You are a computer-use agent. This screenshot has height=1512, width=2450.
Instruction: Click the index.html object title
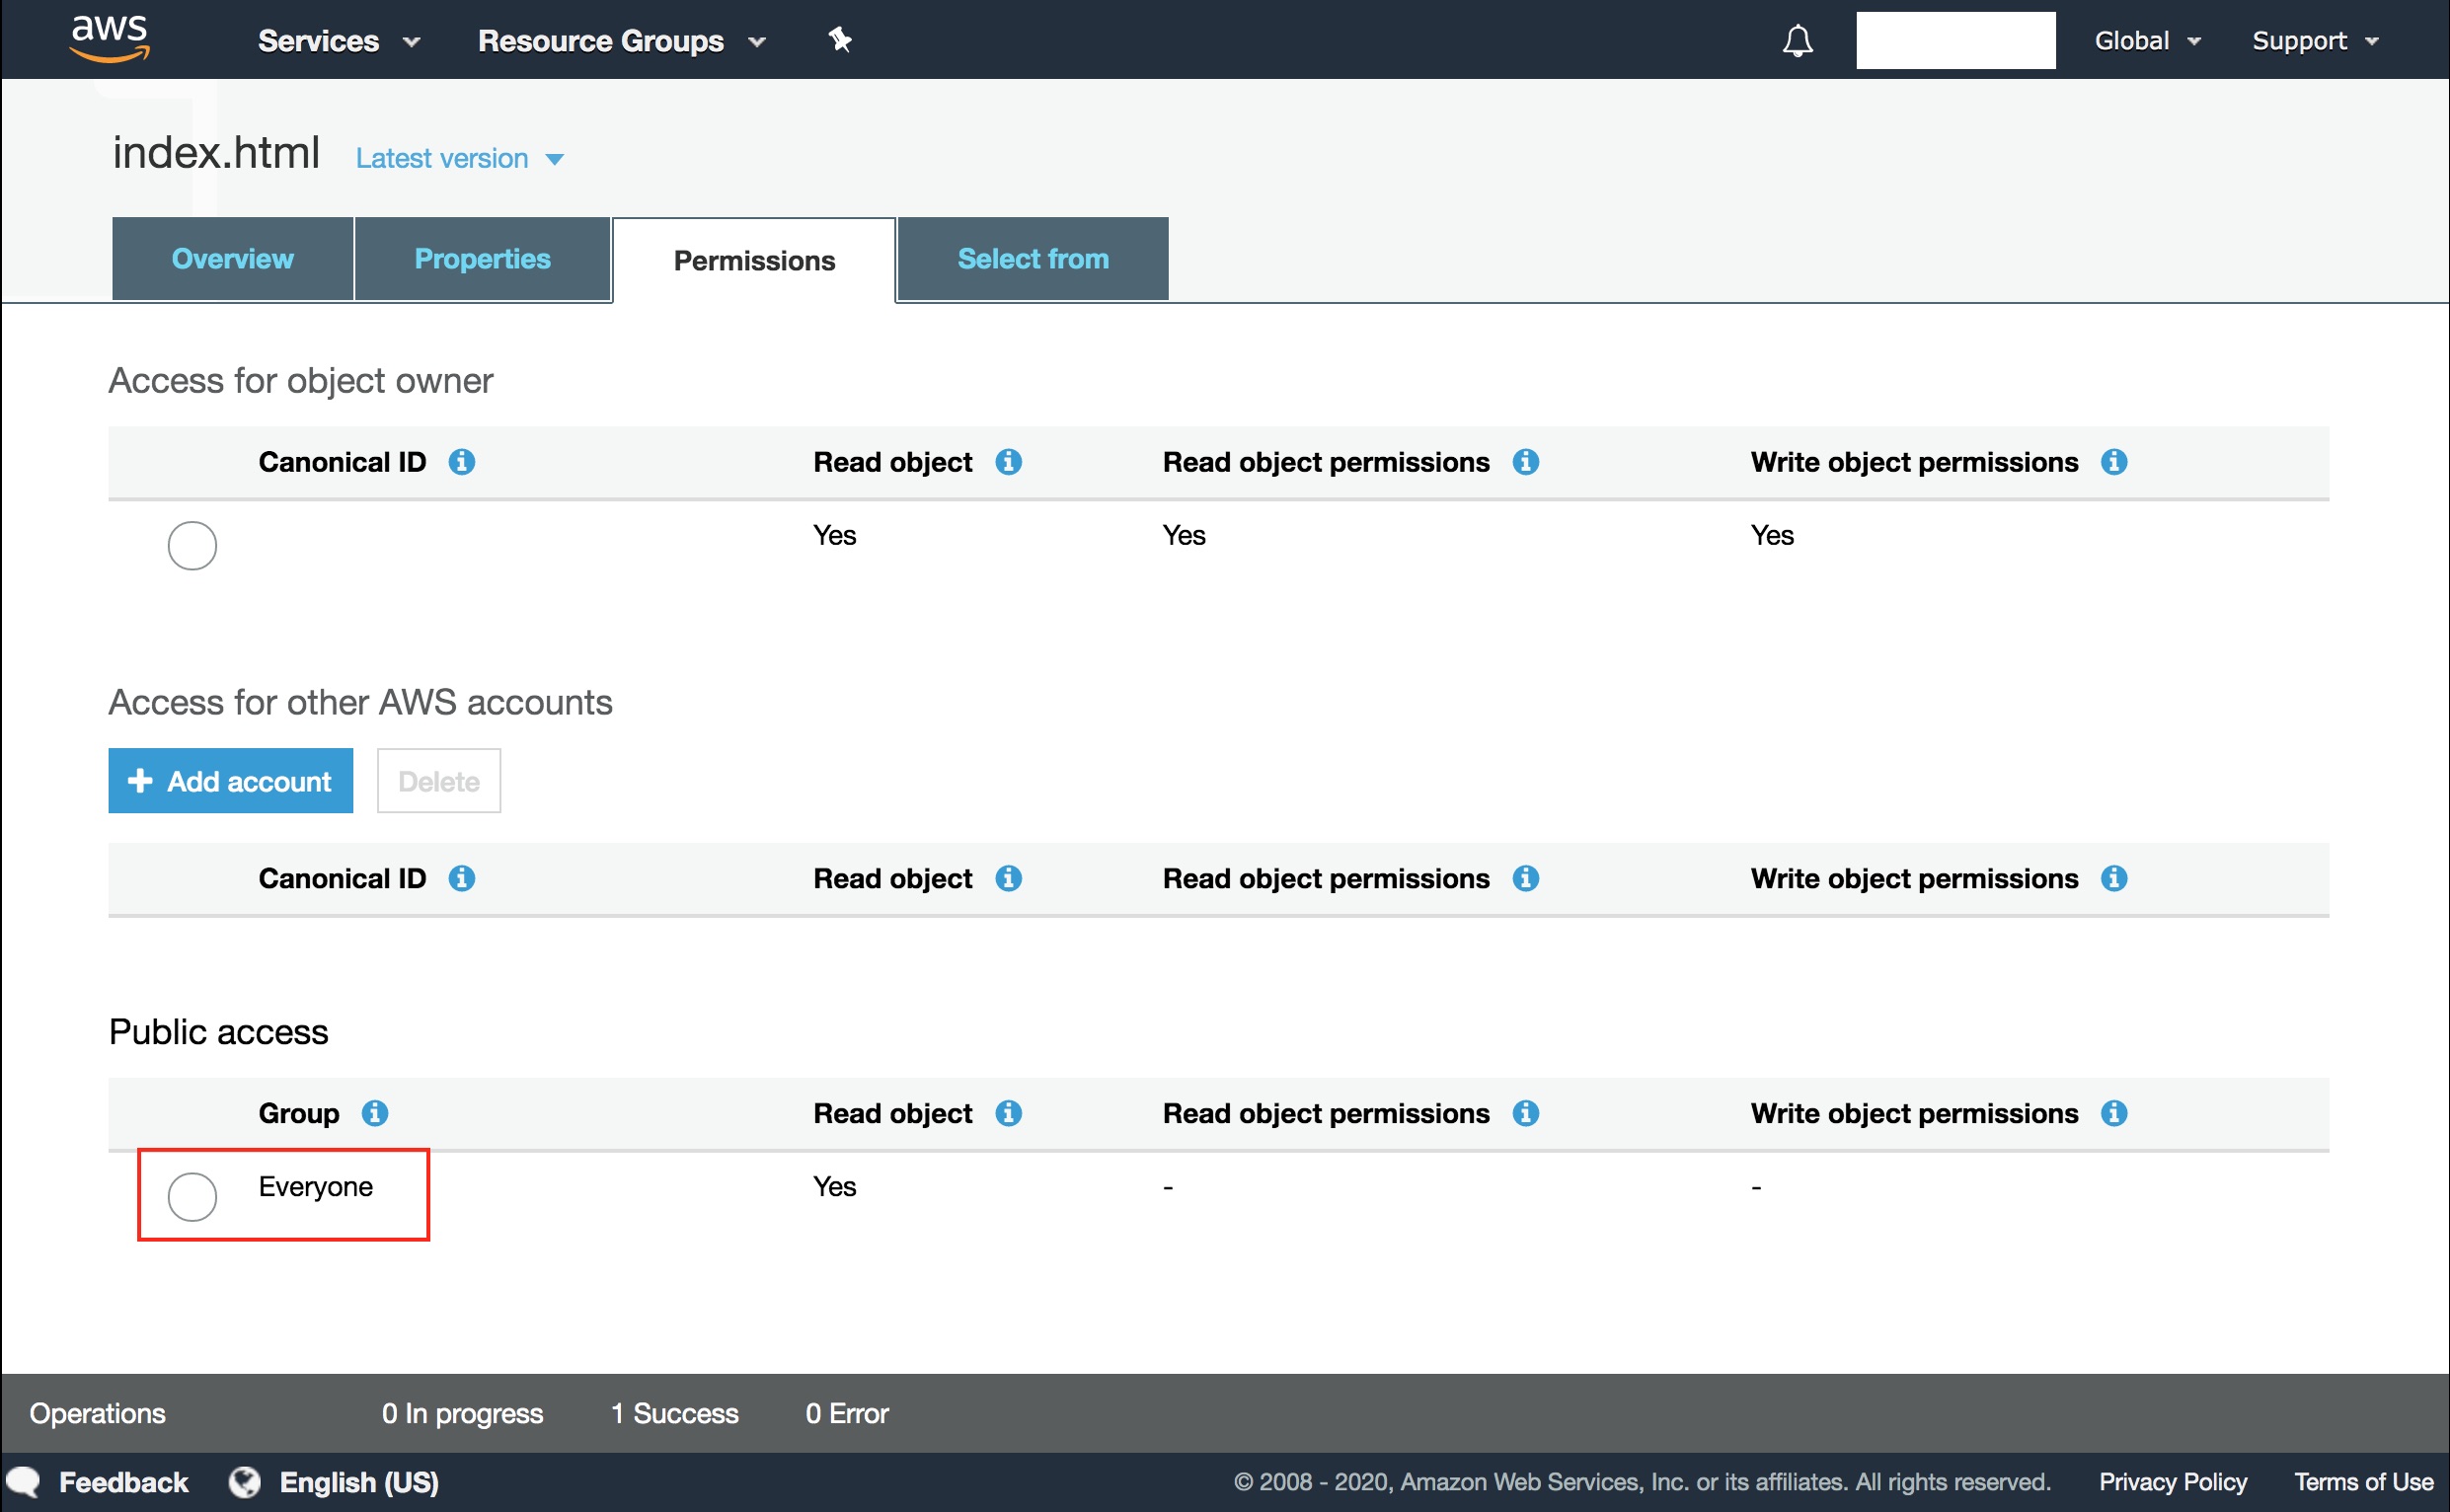click(216, 153)
